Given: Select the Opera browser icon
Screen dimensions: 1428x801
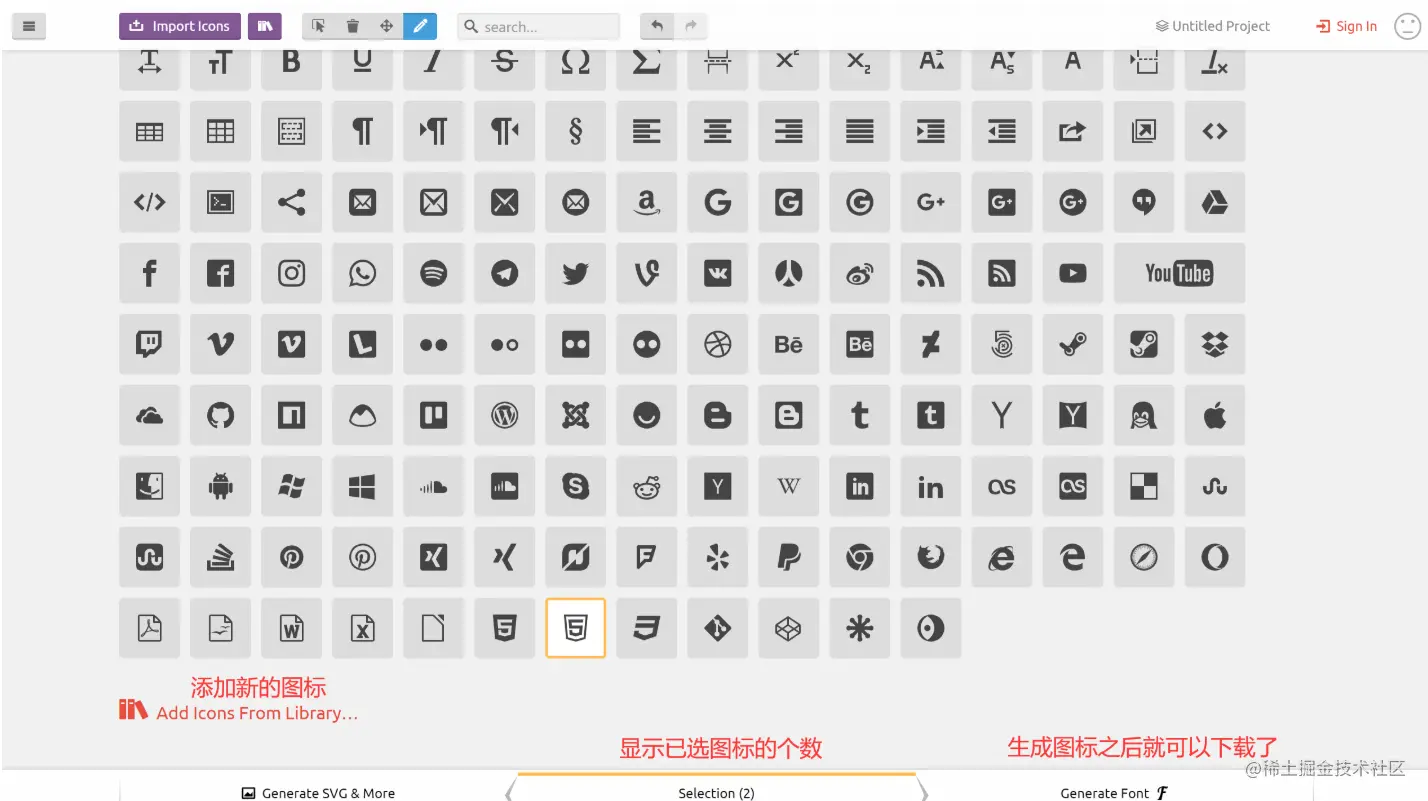Looking at the screenshot, I should click(x=1215, y=557).
